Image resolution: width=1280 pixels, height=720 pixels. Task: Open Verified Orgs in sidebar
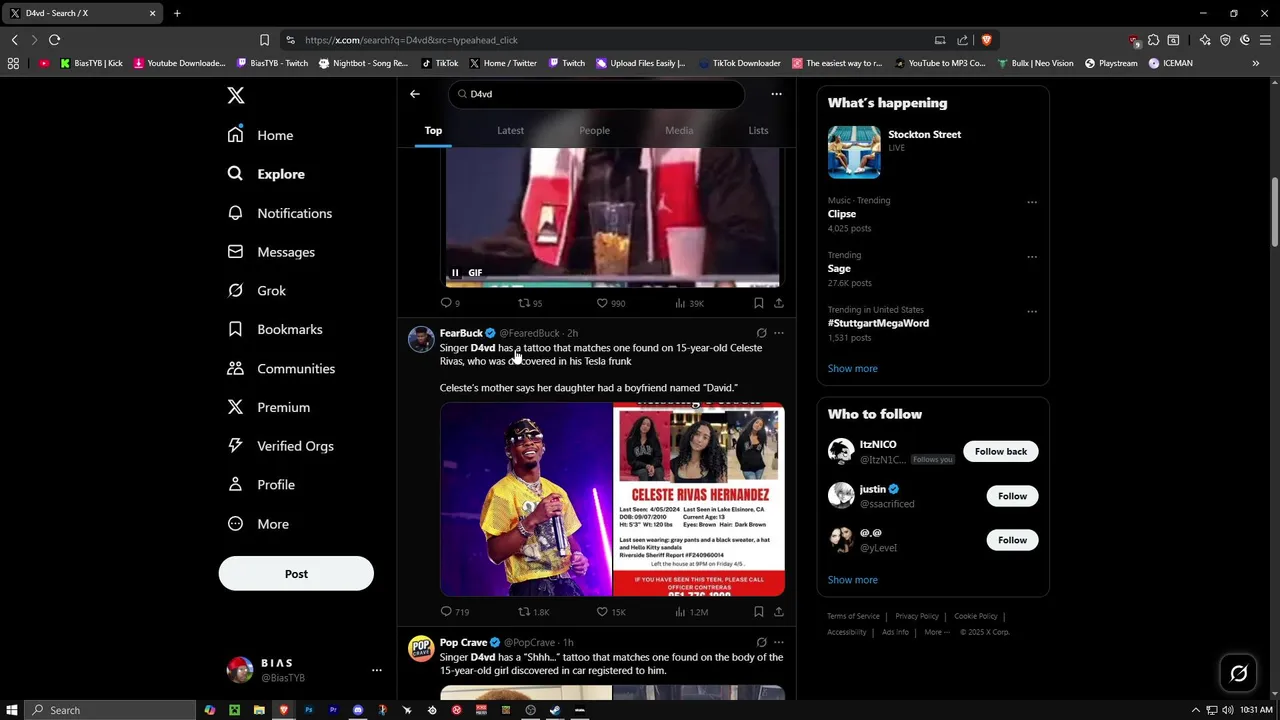(281, 446)
